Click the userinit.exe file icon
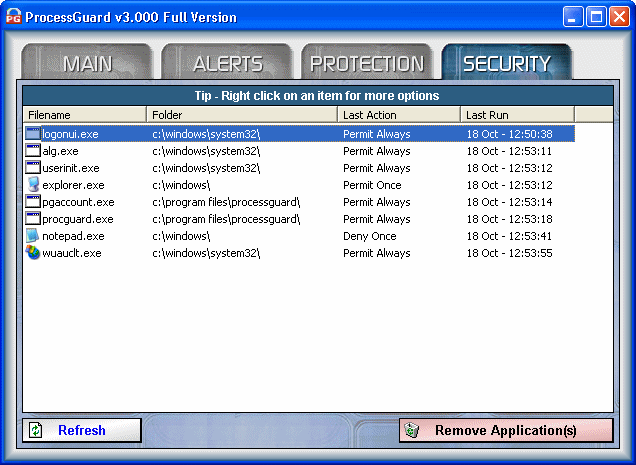Screen dimensions: 636x465 (x=33, y=168)
